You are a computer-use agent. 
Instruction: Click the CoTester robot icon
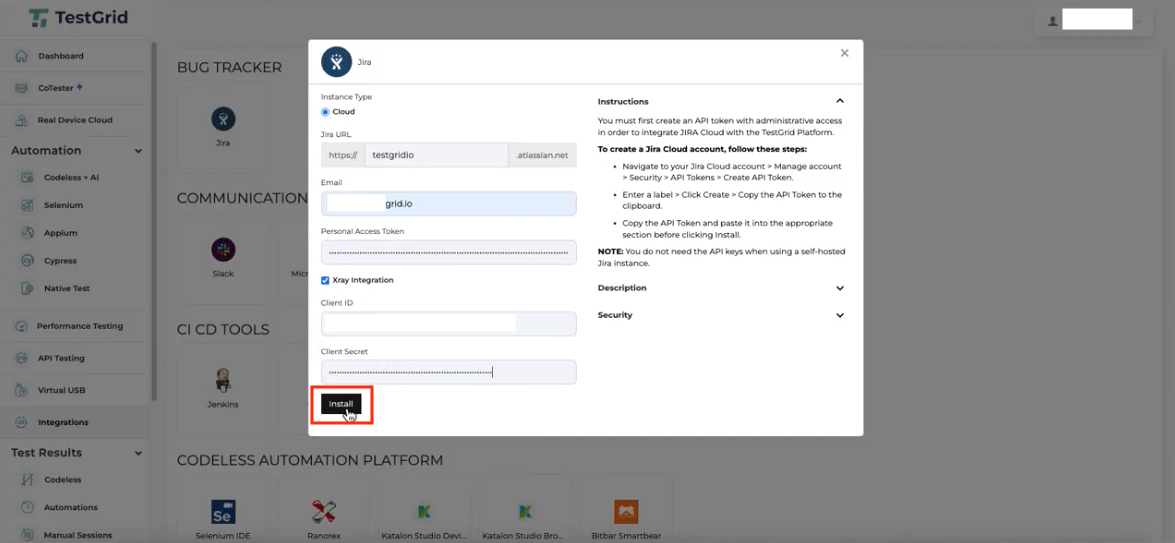point(22,88)
